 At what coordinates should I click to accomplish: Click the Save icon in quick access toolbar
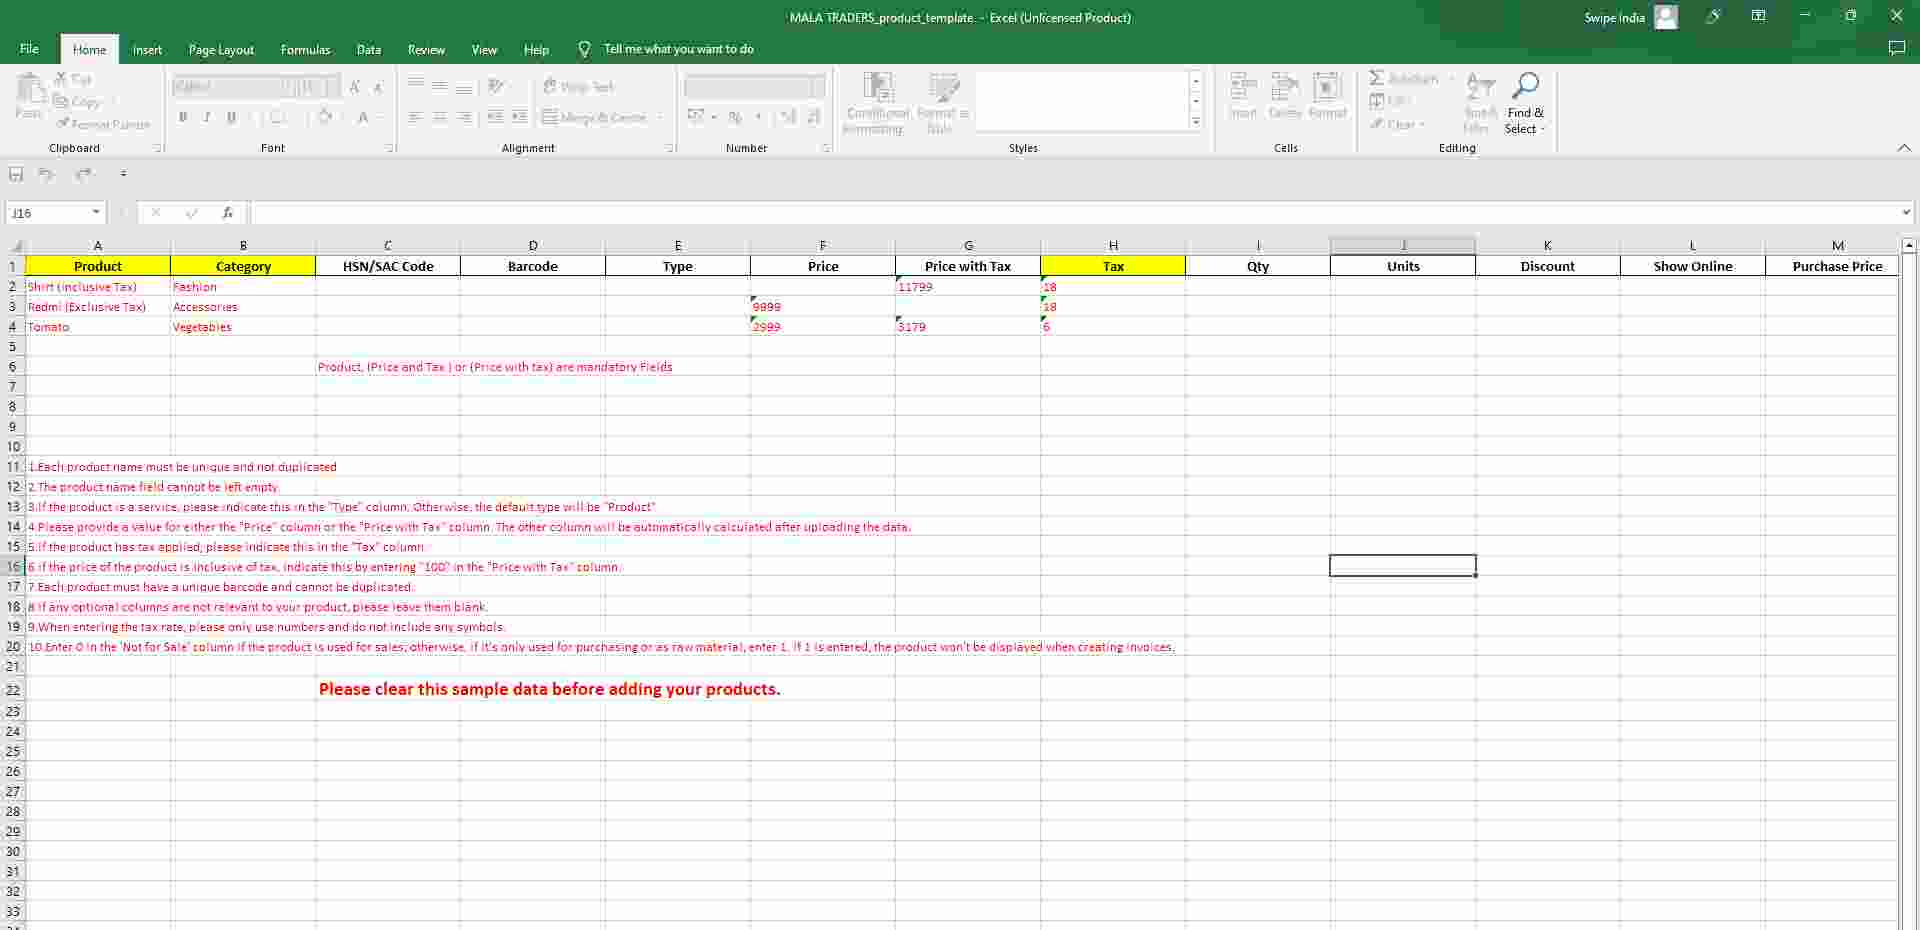(16, 174)
